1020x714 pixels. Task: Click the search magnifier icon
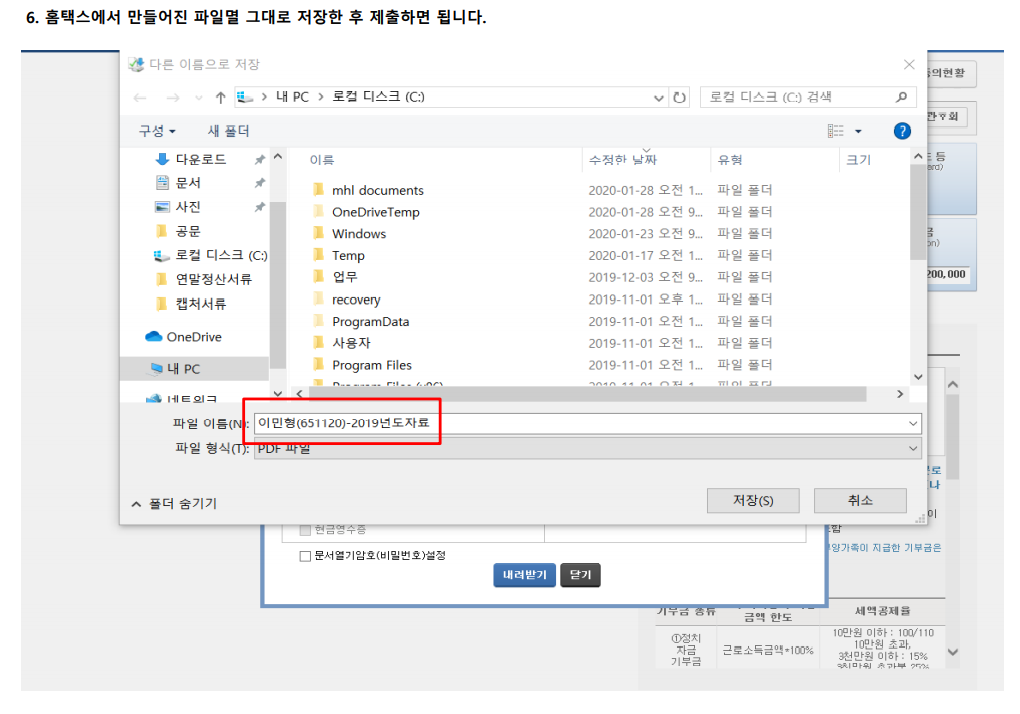(901, 97)
